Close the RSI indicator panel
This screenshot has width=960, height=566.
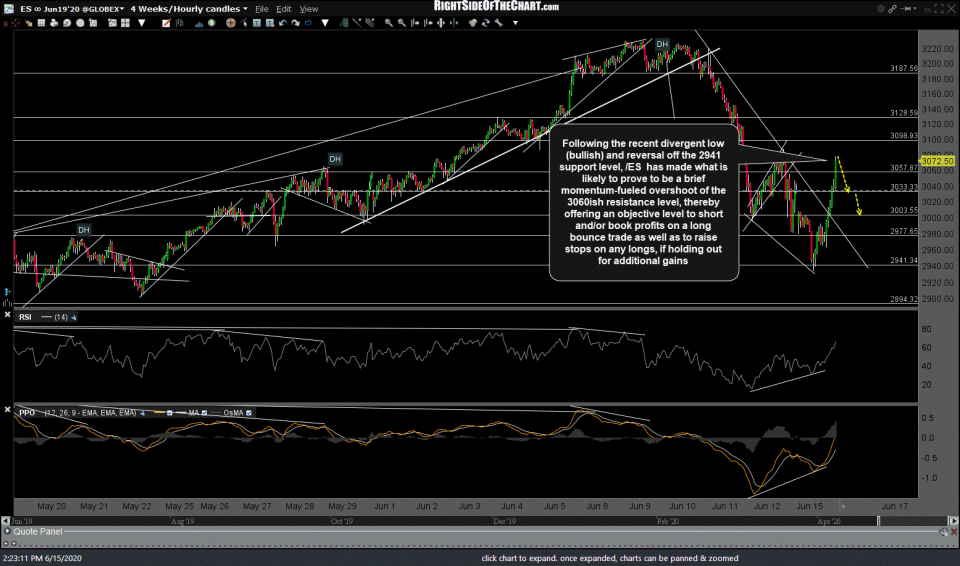7,314
